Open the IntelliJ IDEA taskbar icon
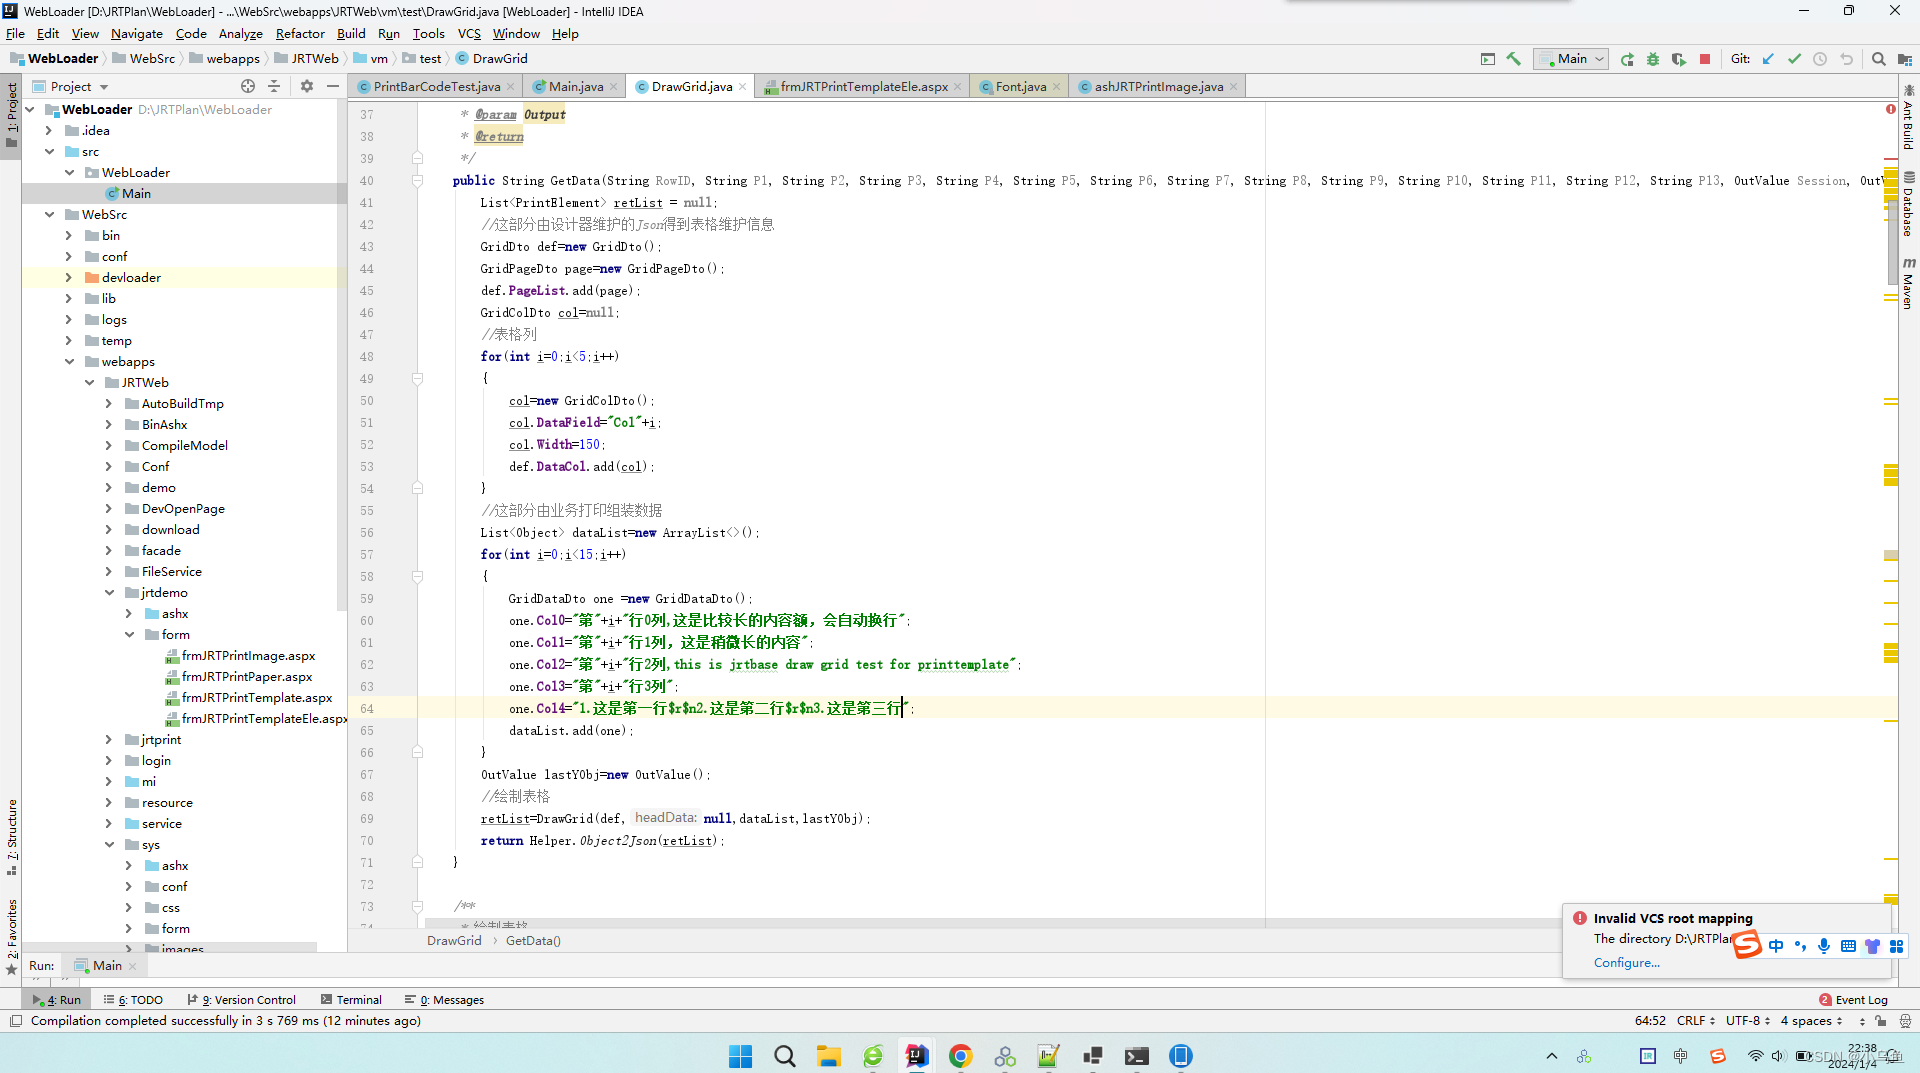This screenshot has height=1073, width=1920. pos(917,1056)
